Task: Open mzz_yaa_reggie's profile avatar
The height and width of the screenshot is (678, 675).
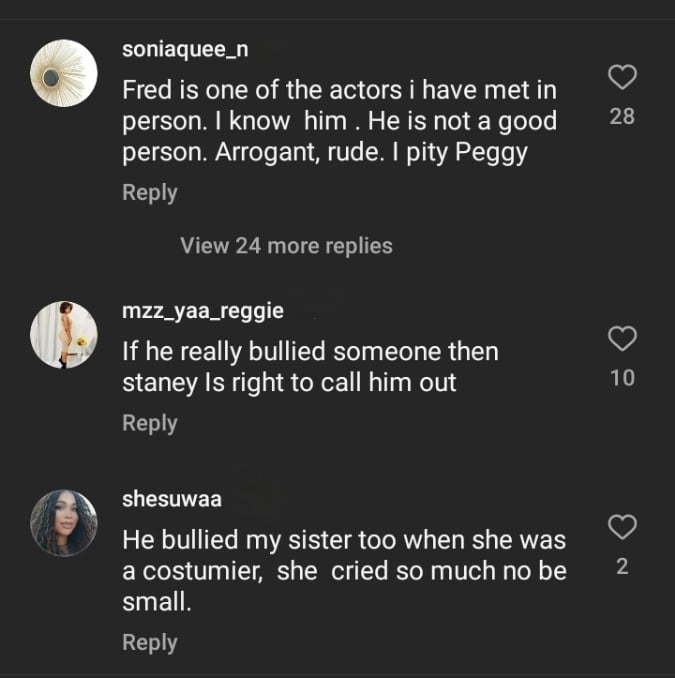Action: pos(64,334)
